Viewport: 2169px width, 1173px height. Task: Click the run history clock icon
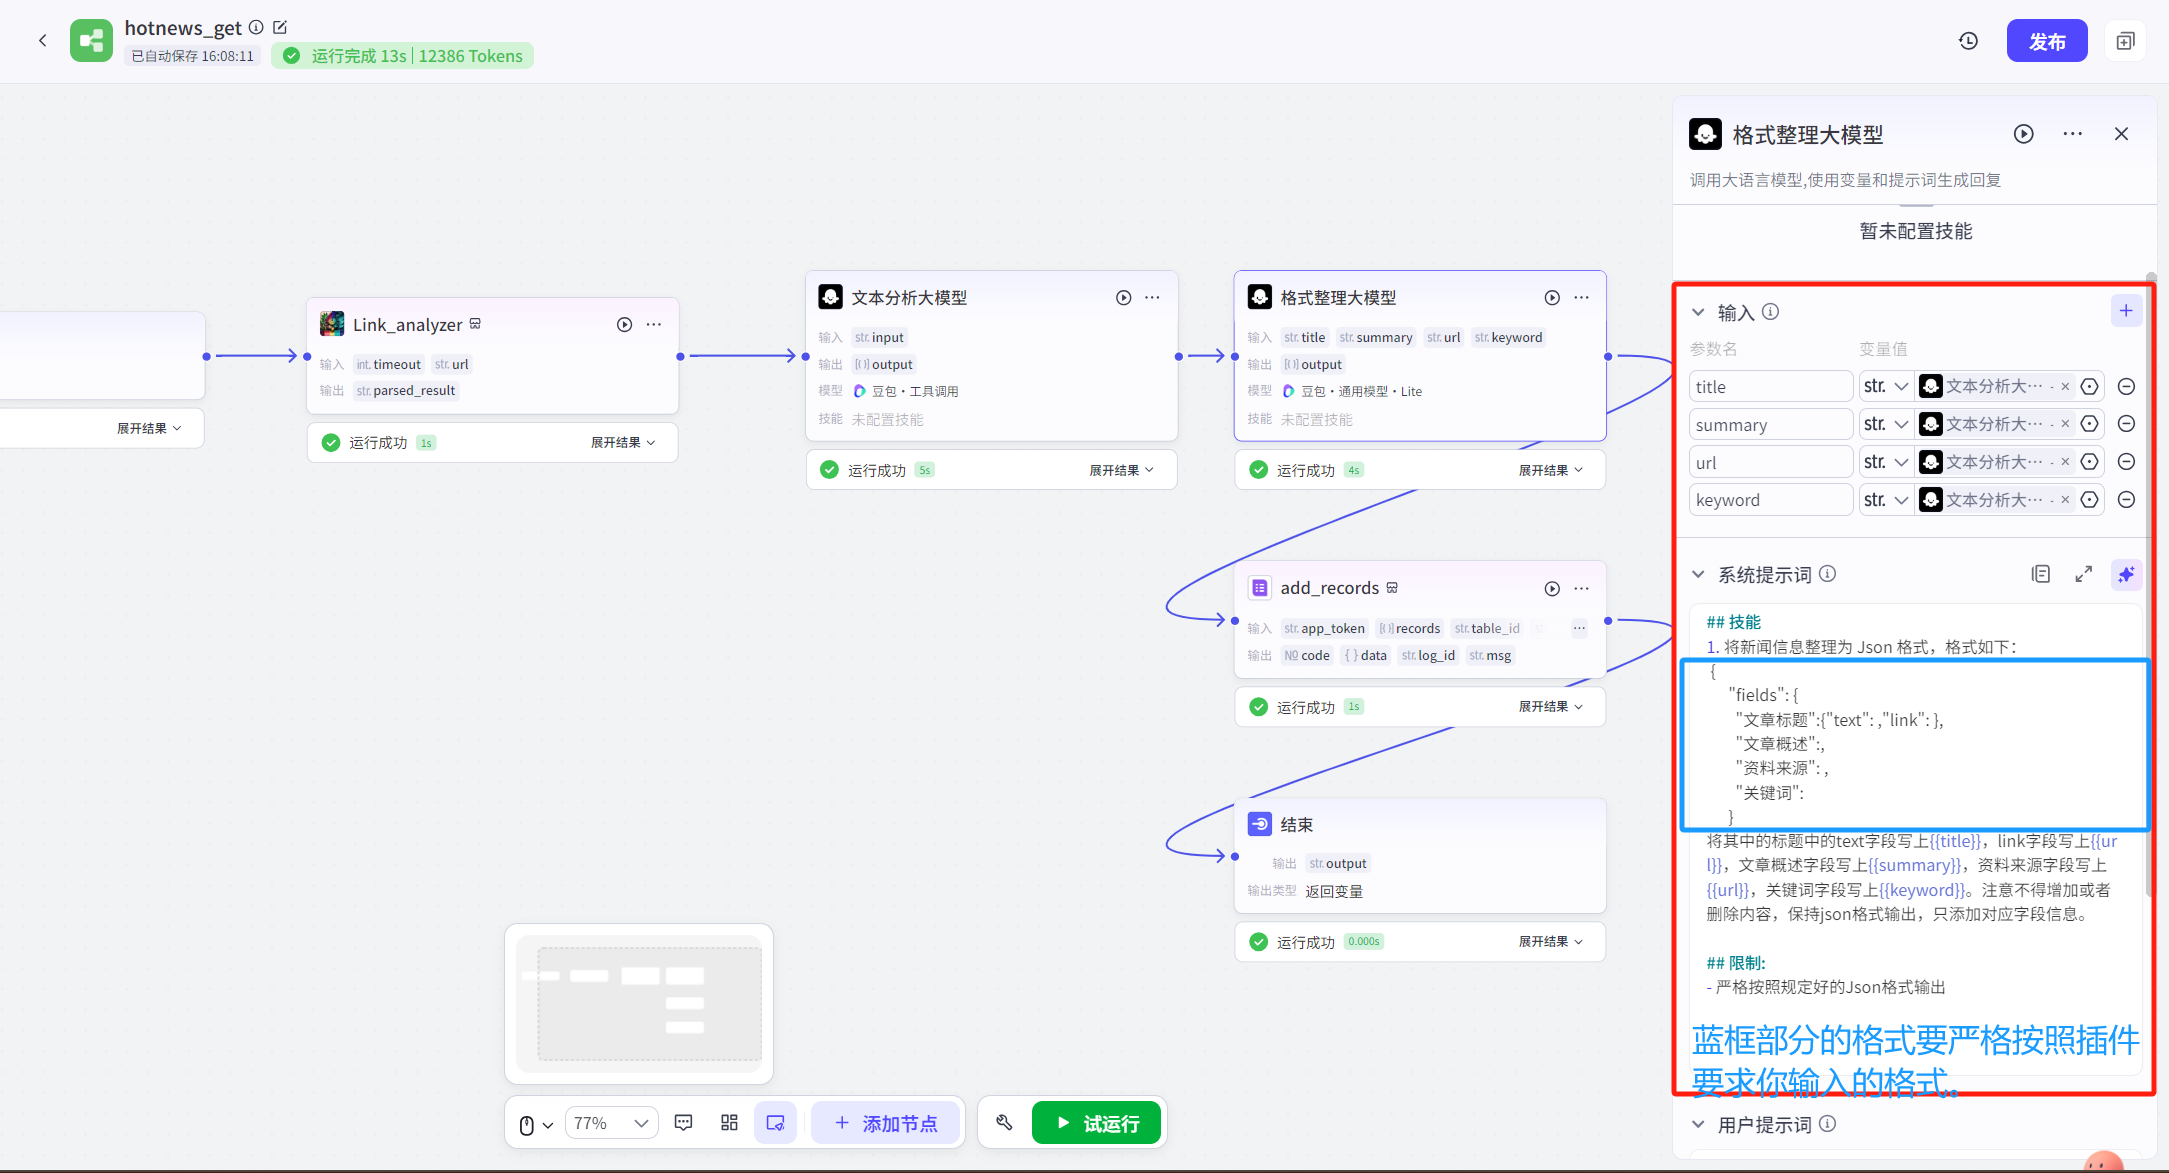(1968, 41)
